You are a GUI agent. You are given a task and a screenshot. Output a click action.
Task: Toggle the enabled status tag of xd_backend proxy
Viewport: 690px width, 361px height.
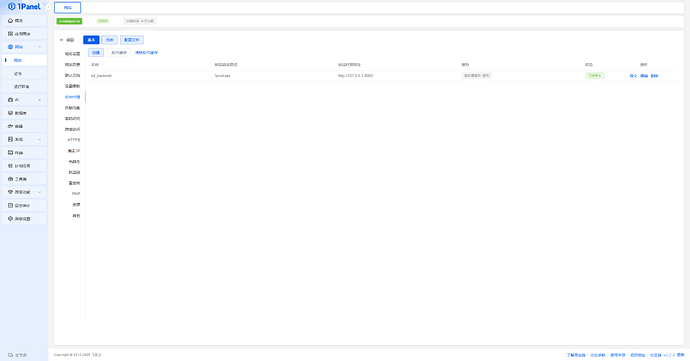pyautogui.click(x=595, y=76)
